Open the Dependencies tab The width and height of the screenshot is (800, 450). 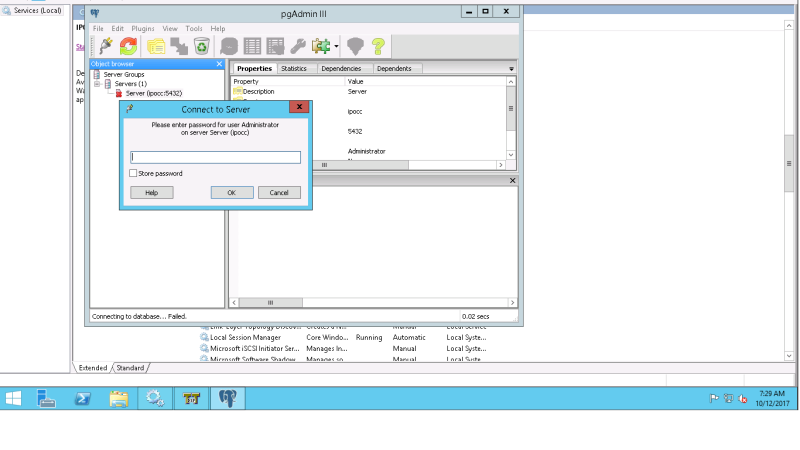[341, 68]
